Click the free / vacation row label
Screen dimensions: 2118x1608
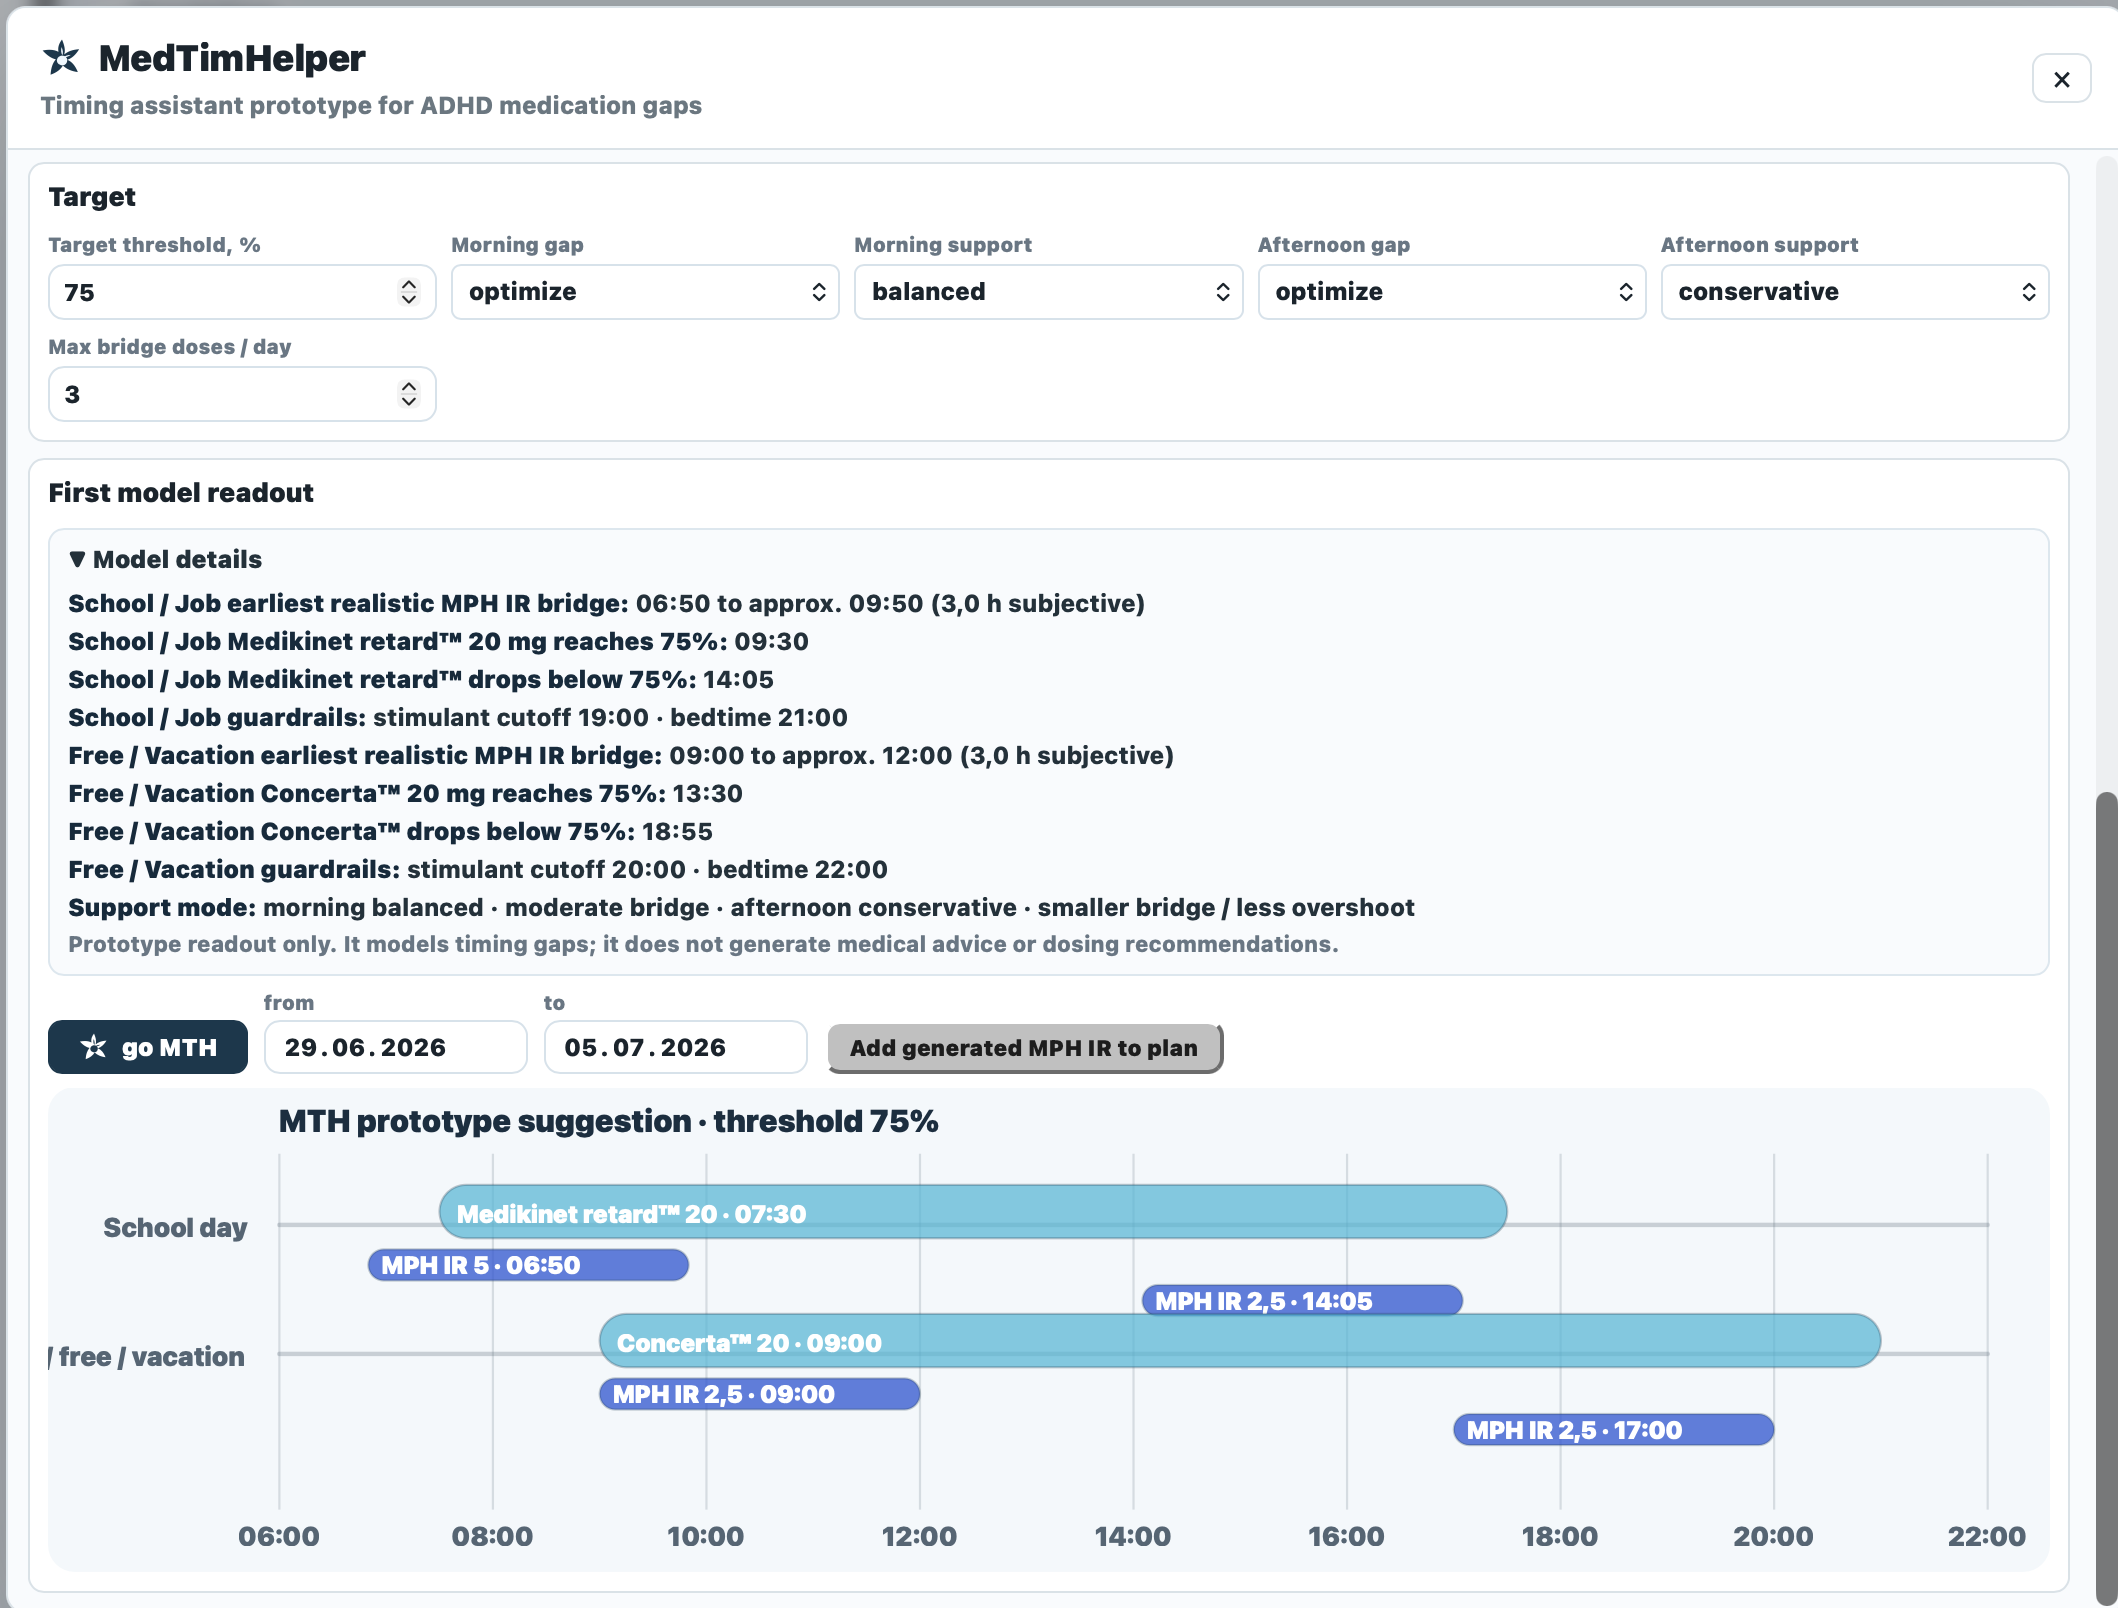147,1356
